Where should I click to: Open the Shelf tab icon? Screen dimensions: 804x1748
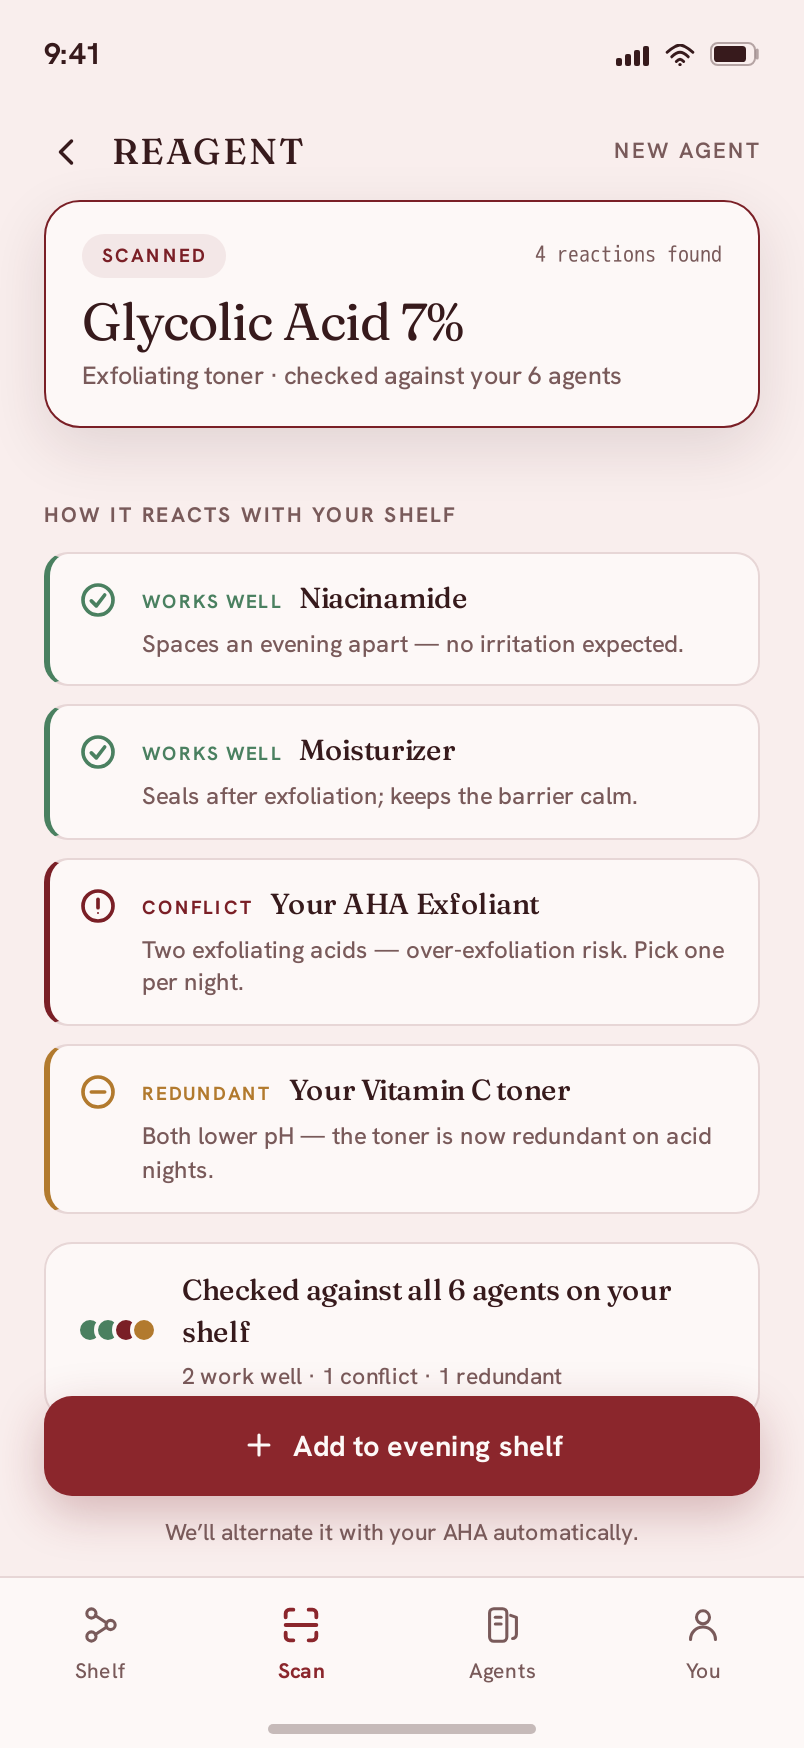[100, 1625]
